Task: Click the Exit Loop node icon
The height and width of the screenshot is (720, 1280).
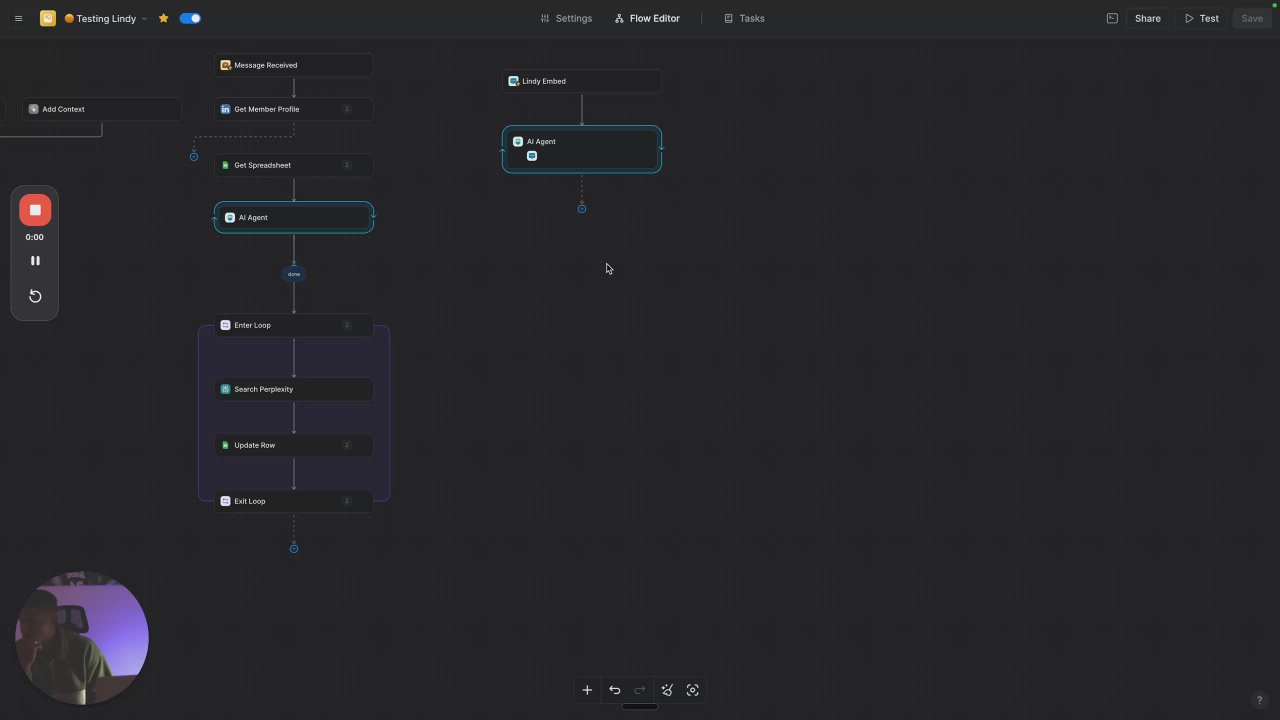Action: (x=225, y=501)
